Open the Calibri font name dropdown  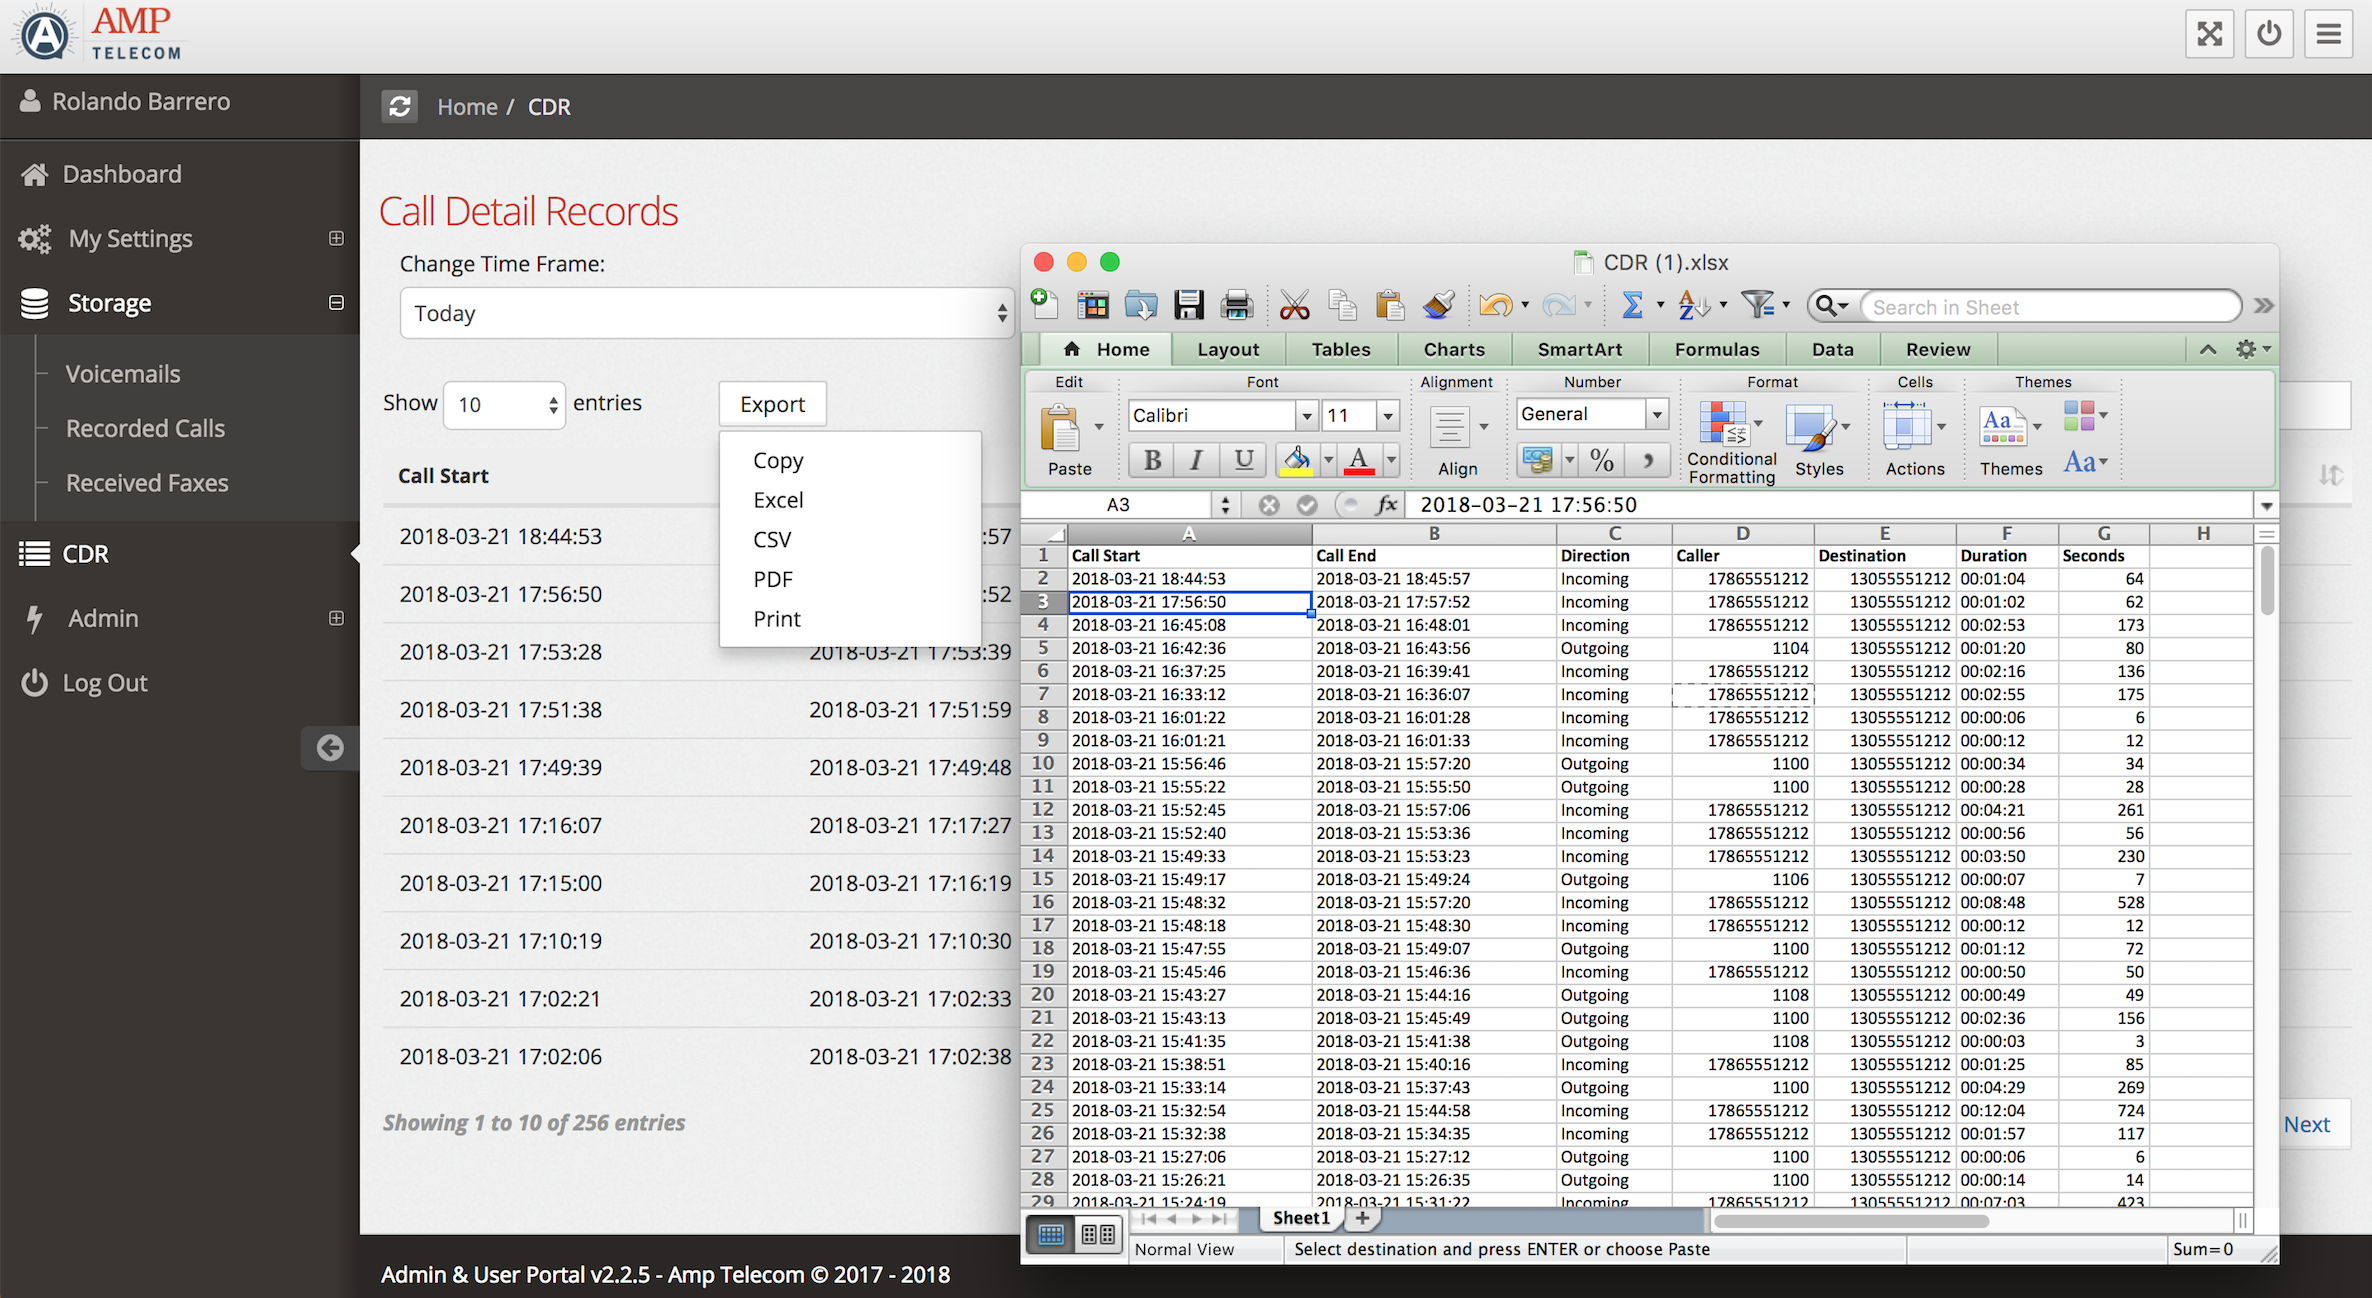pyautogui.click(x=1306, y=415)
